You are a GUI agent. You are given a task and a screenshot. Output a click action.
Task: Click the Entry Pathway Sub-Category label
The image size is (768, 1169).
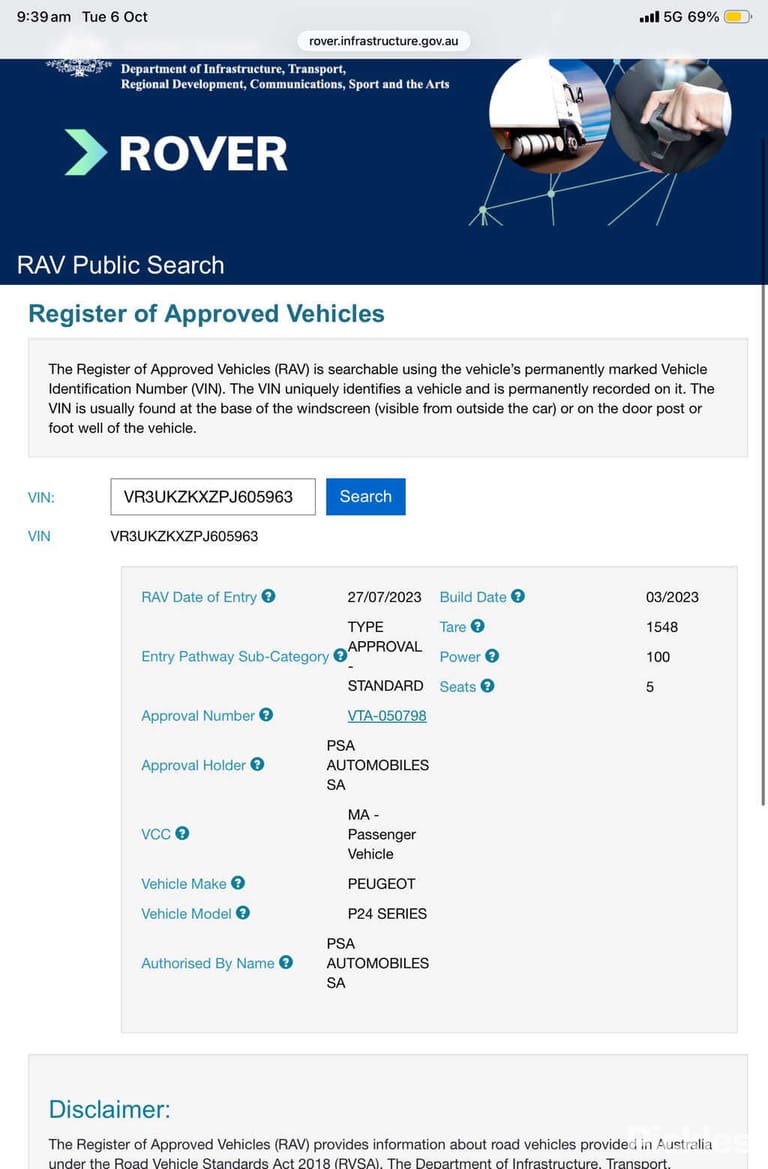click(235, 657)
